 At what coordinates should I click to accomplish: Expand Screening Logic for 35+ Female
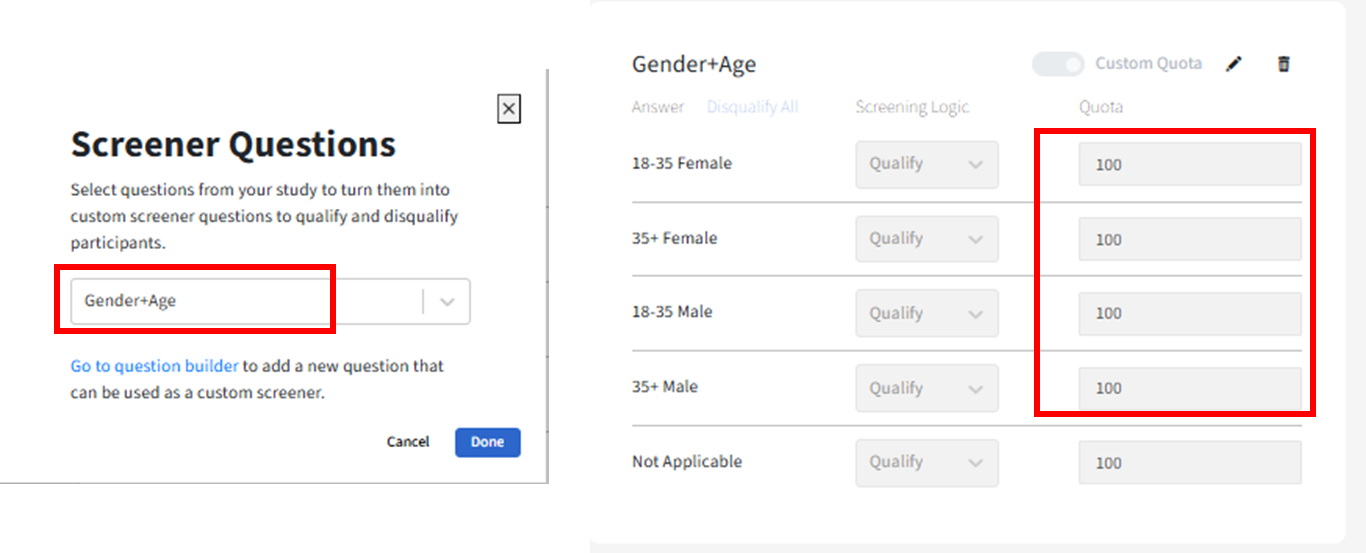coord(926,239)
